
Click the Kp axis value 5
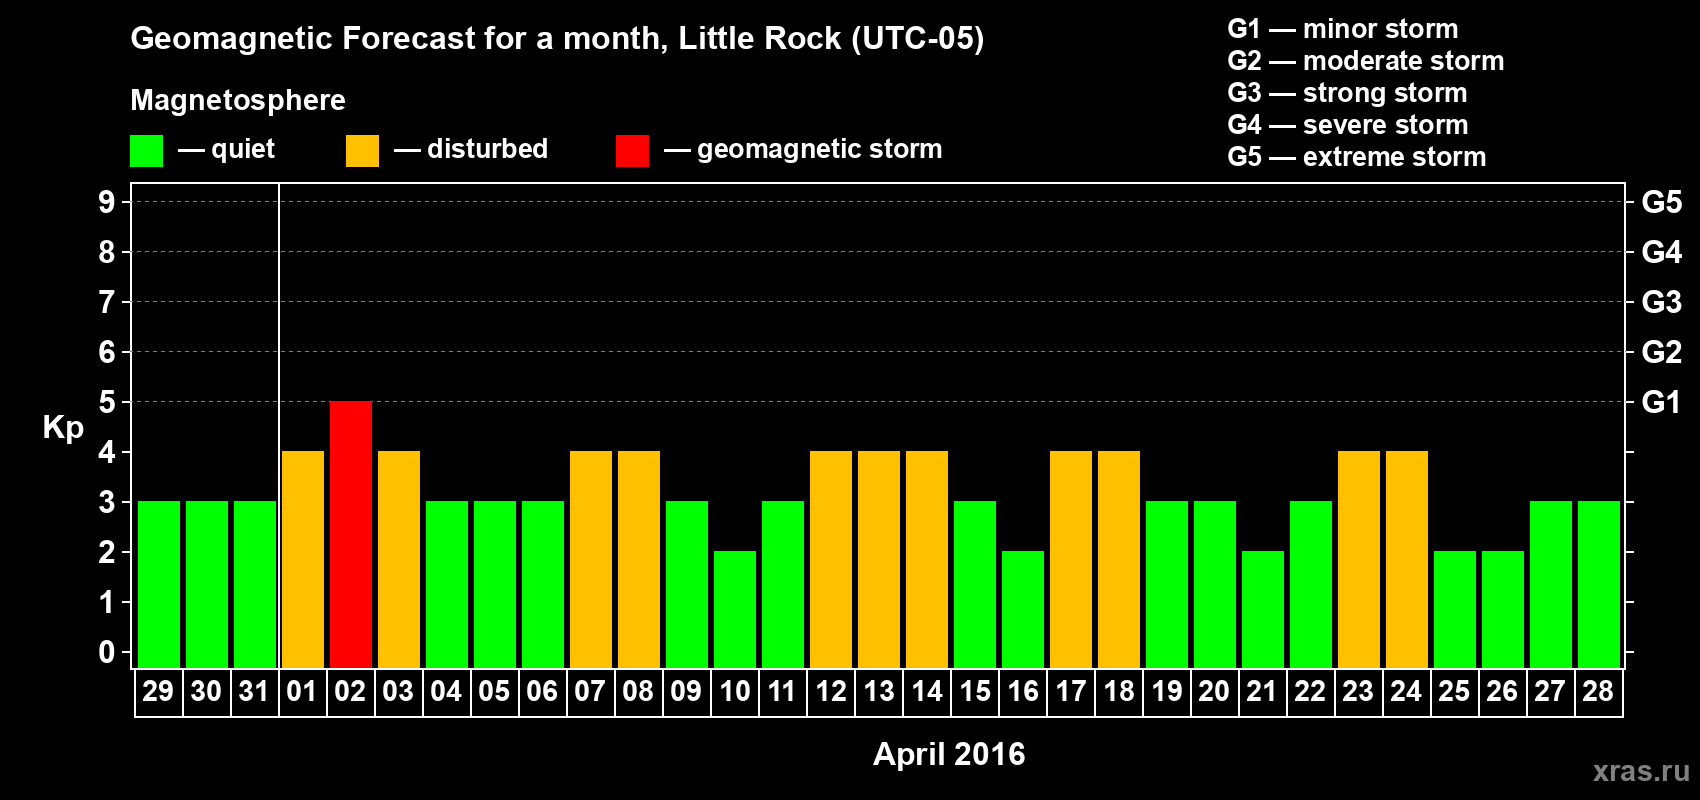tap(107, 402)
